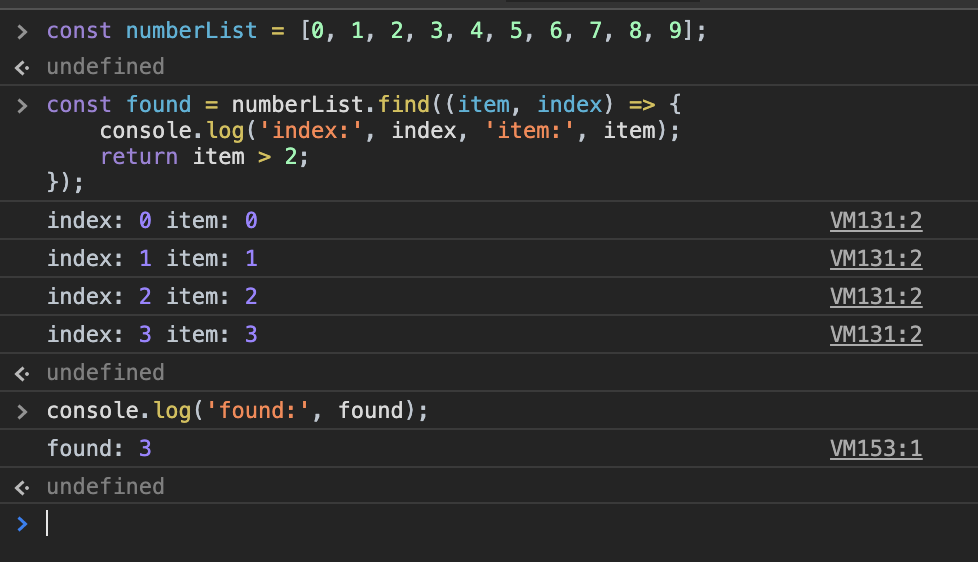Click the 'index: 2 item: 2' log message
The width and height of the screenshot is (978, 562).
click(x=152, y=296)
